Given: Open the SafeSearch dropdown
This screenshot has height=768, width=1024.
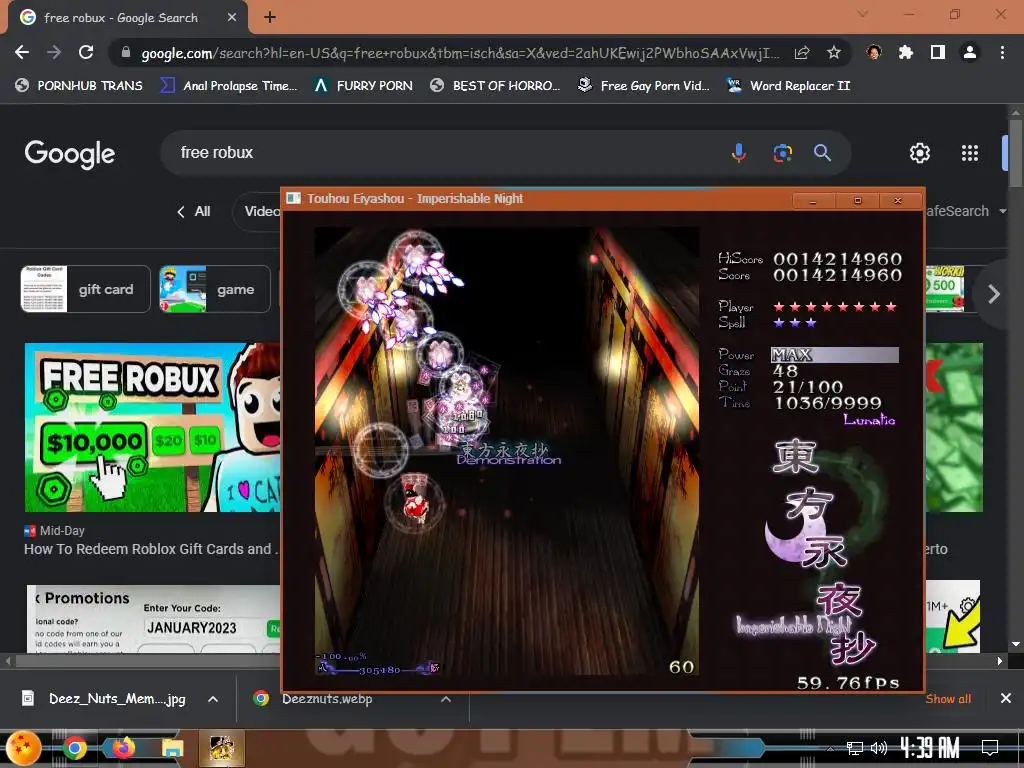Looking at the screenshot, I should pos(967,212).
